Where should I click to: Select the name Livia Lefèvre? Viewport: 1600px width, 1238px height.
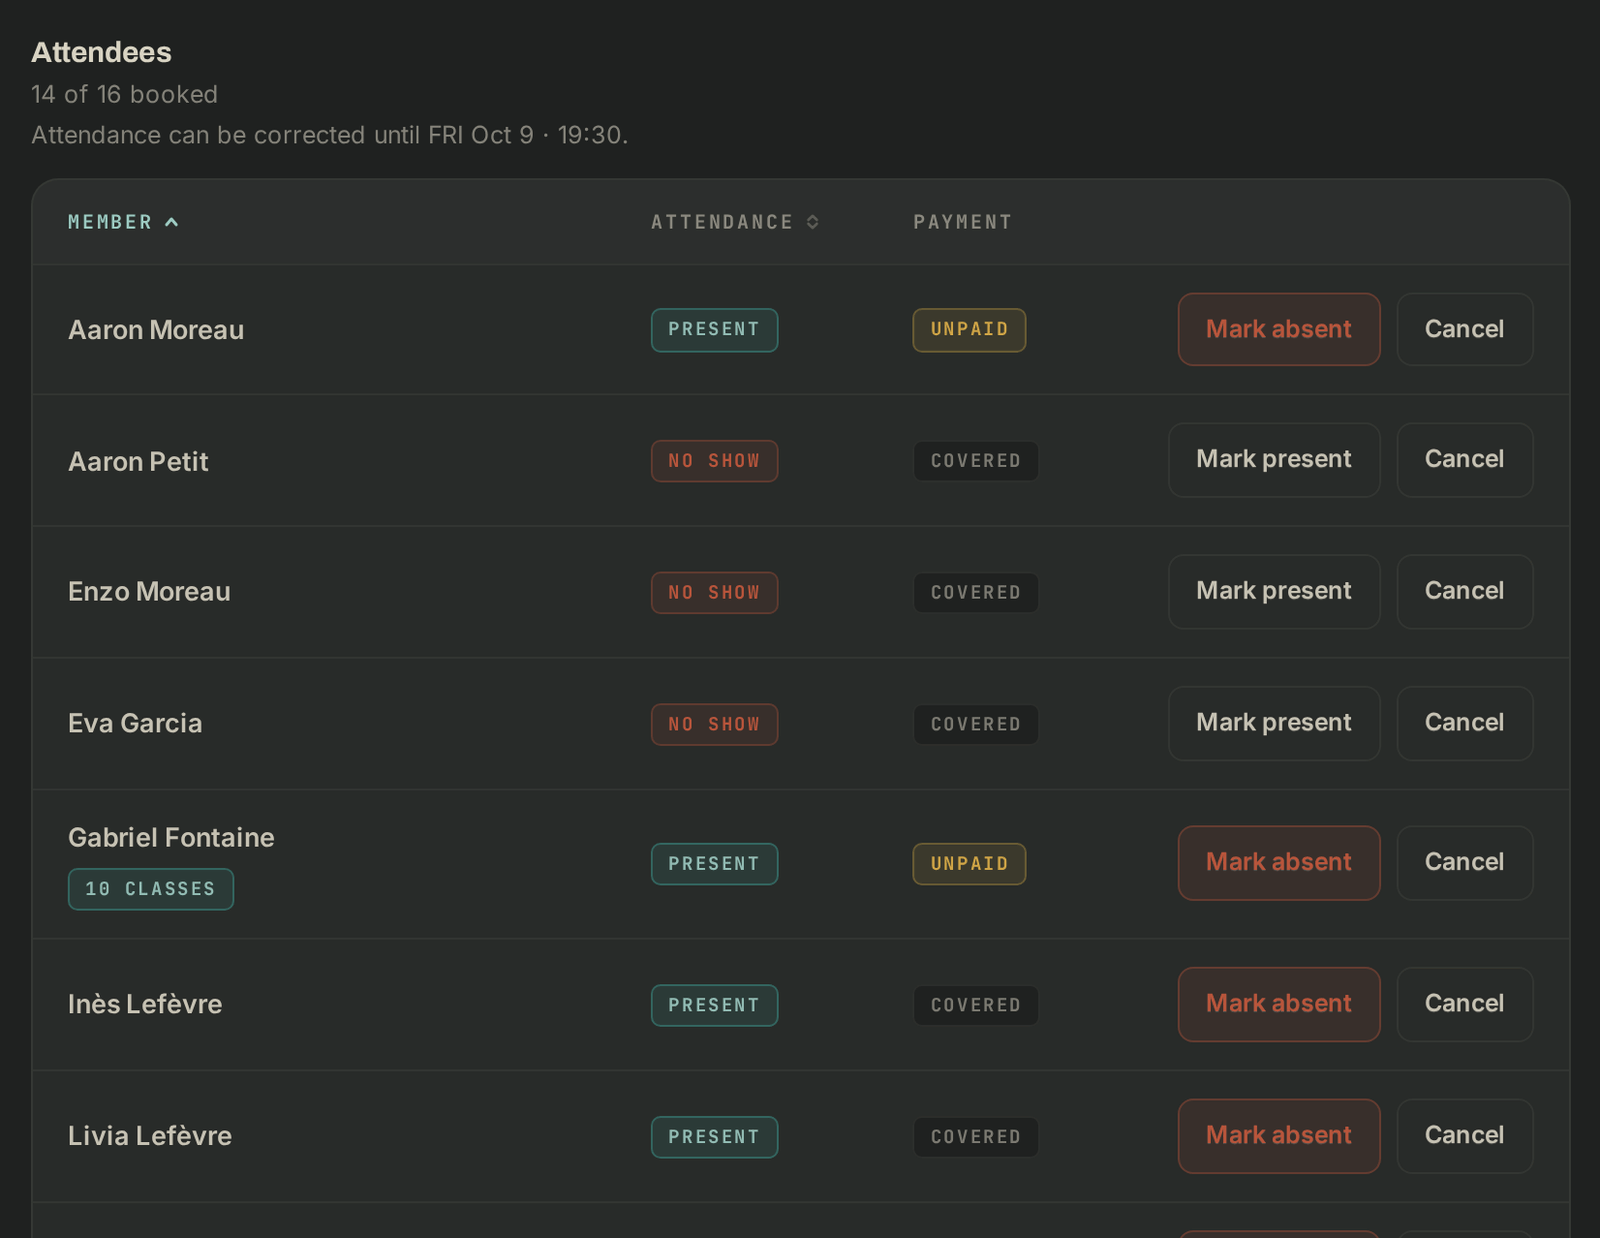[x=150, y=1136]
